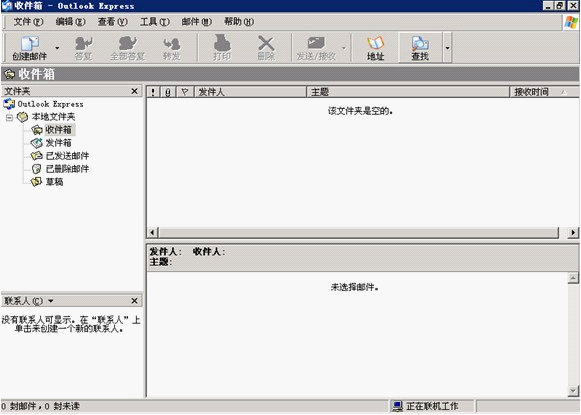Click preview pane scroll up arrow
Viewport: 581px width, 415px height.
[x=573, y=278]
